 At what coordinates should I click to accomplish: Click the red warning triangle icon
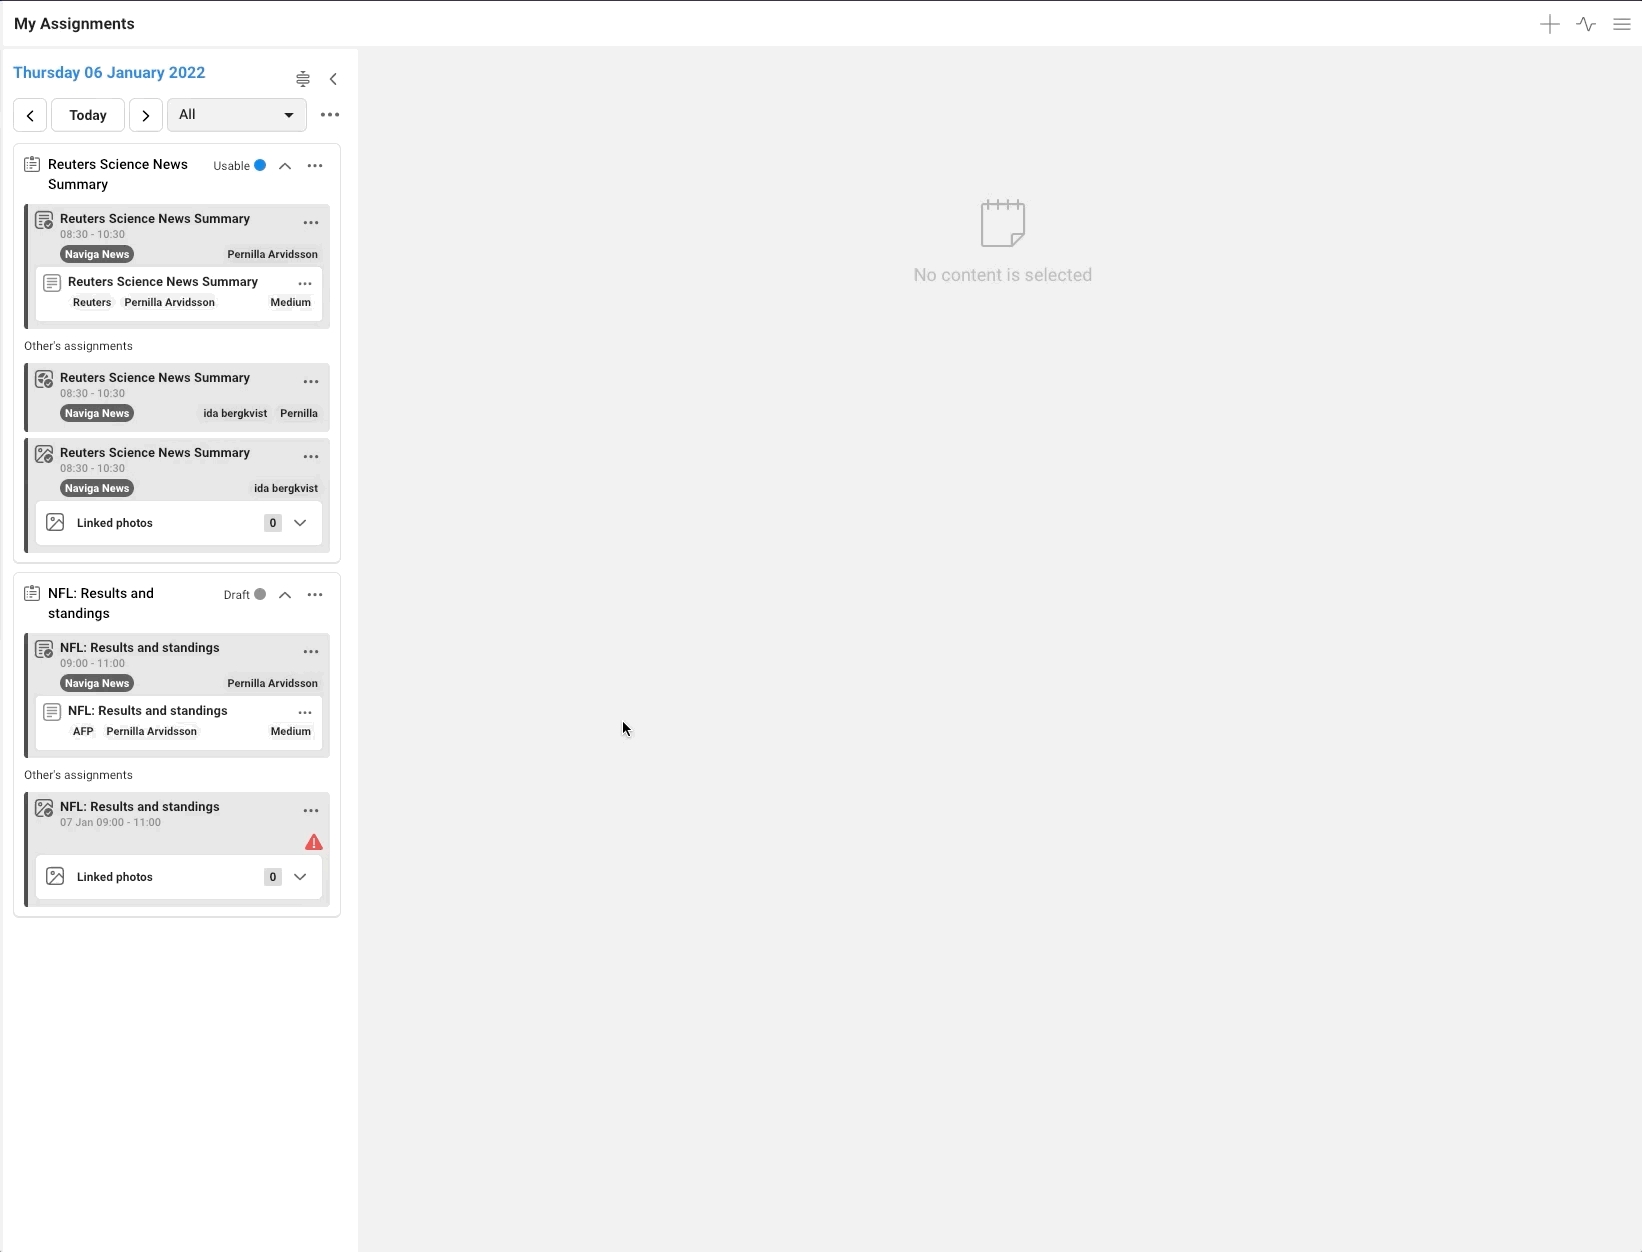314,842
